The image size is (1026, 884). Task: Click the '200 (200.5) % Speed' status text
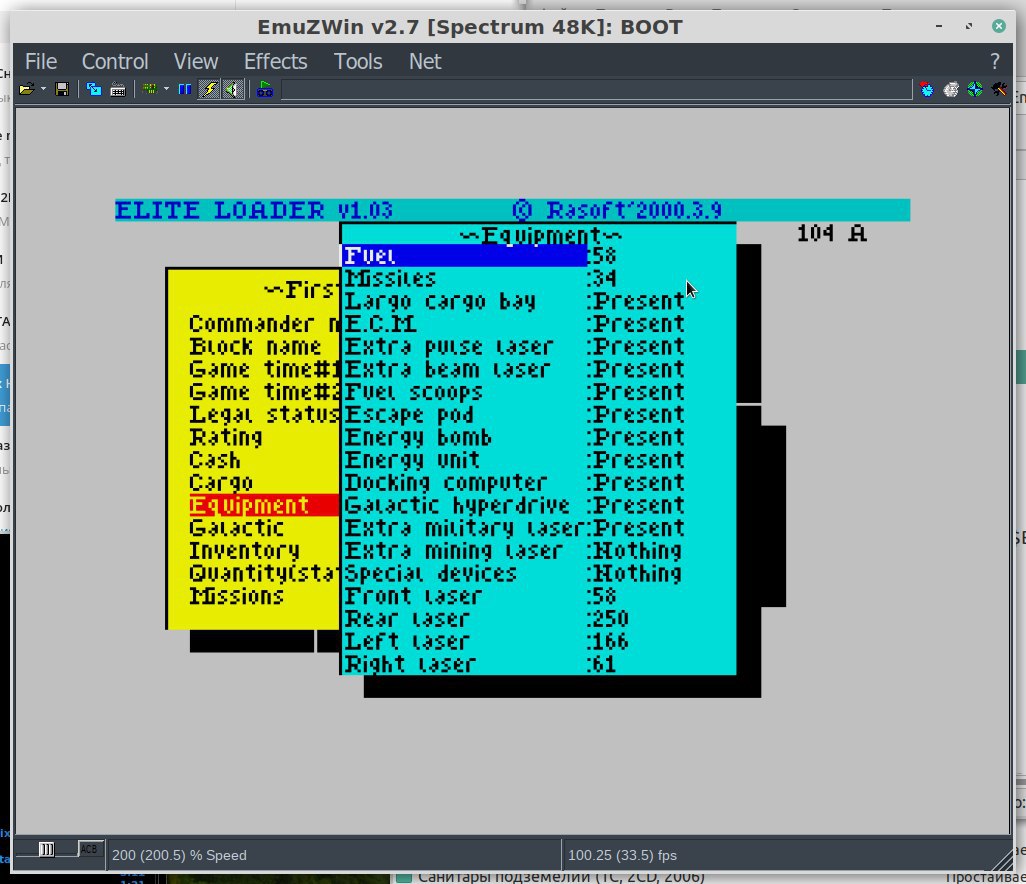179,855
